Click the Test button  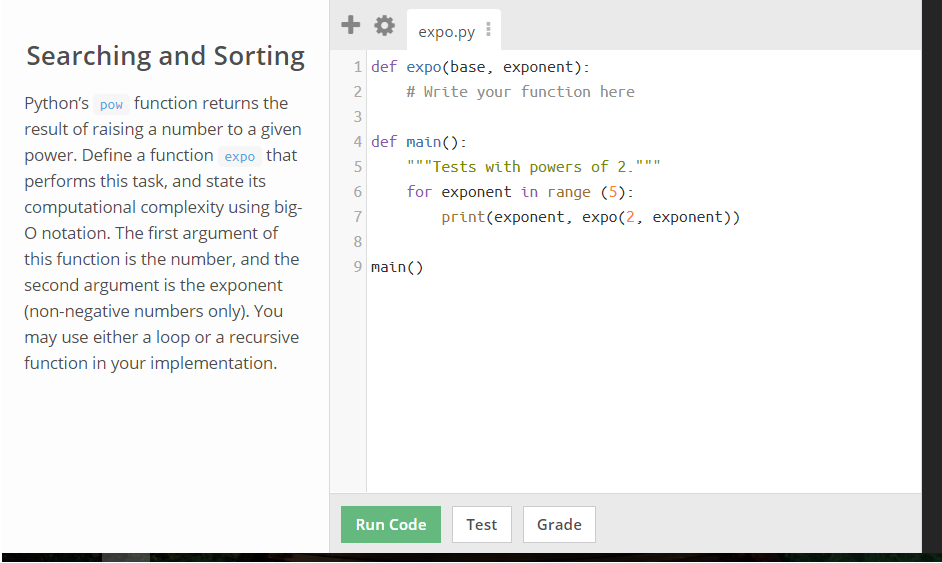(482, 525)
